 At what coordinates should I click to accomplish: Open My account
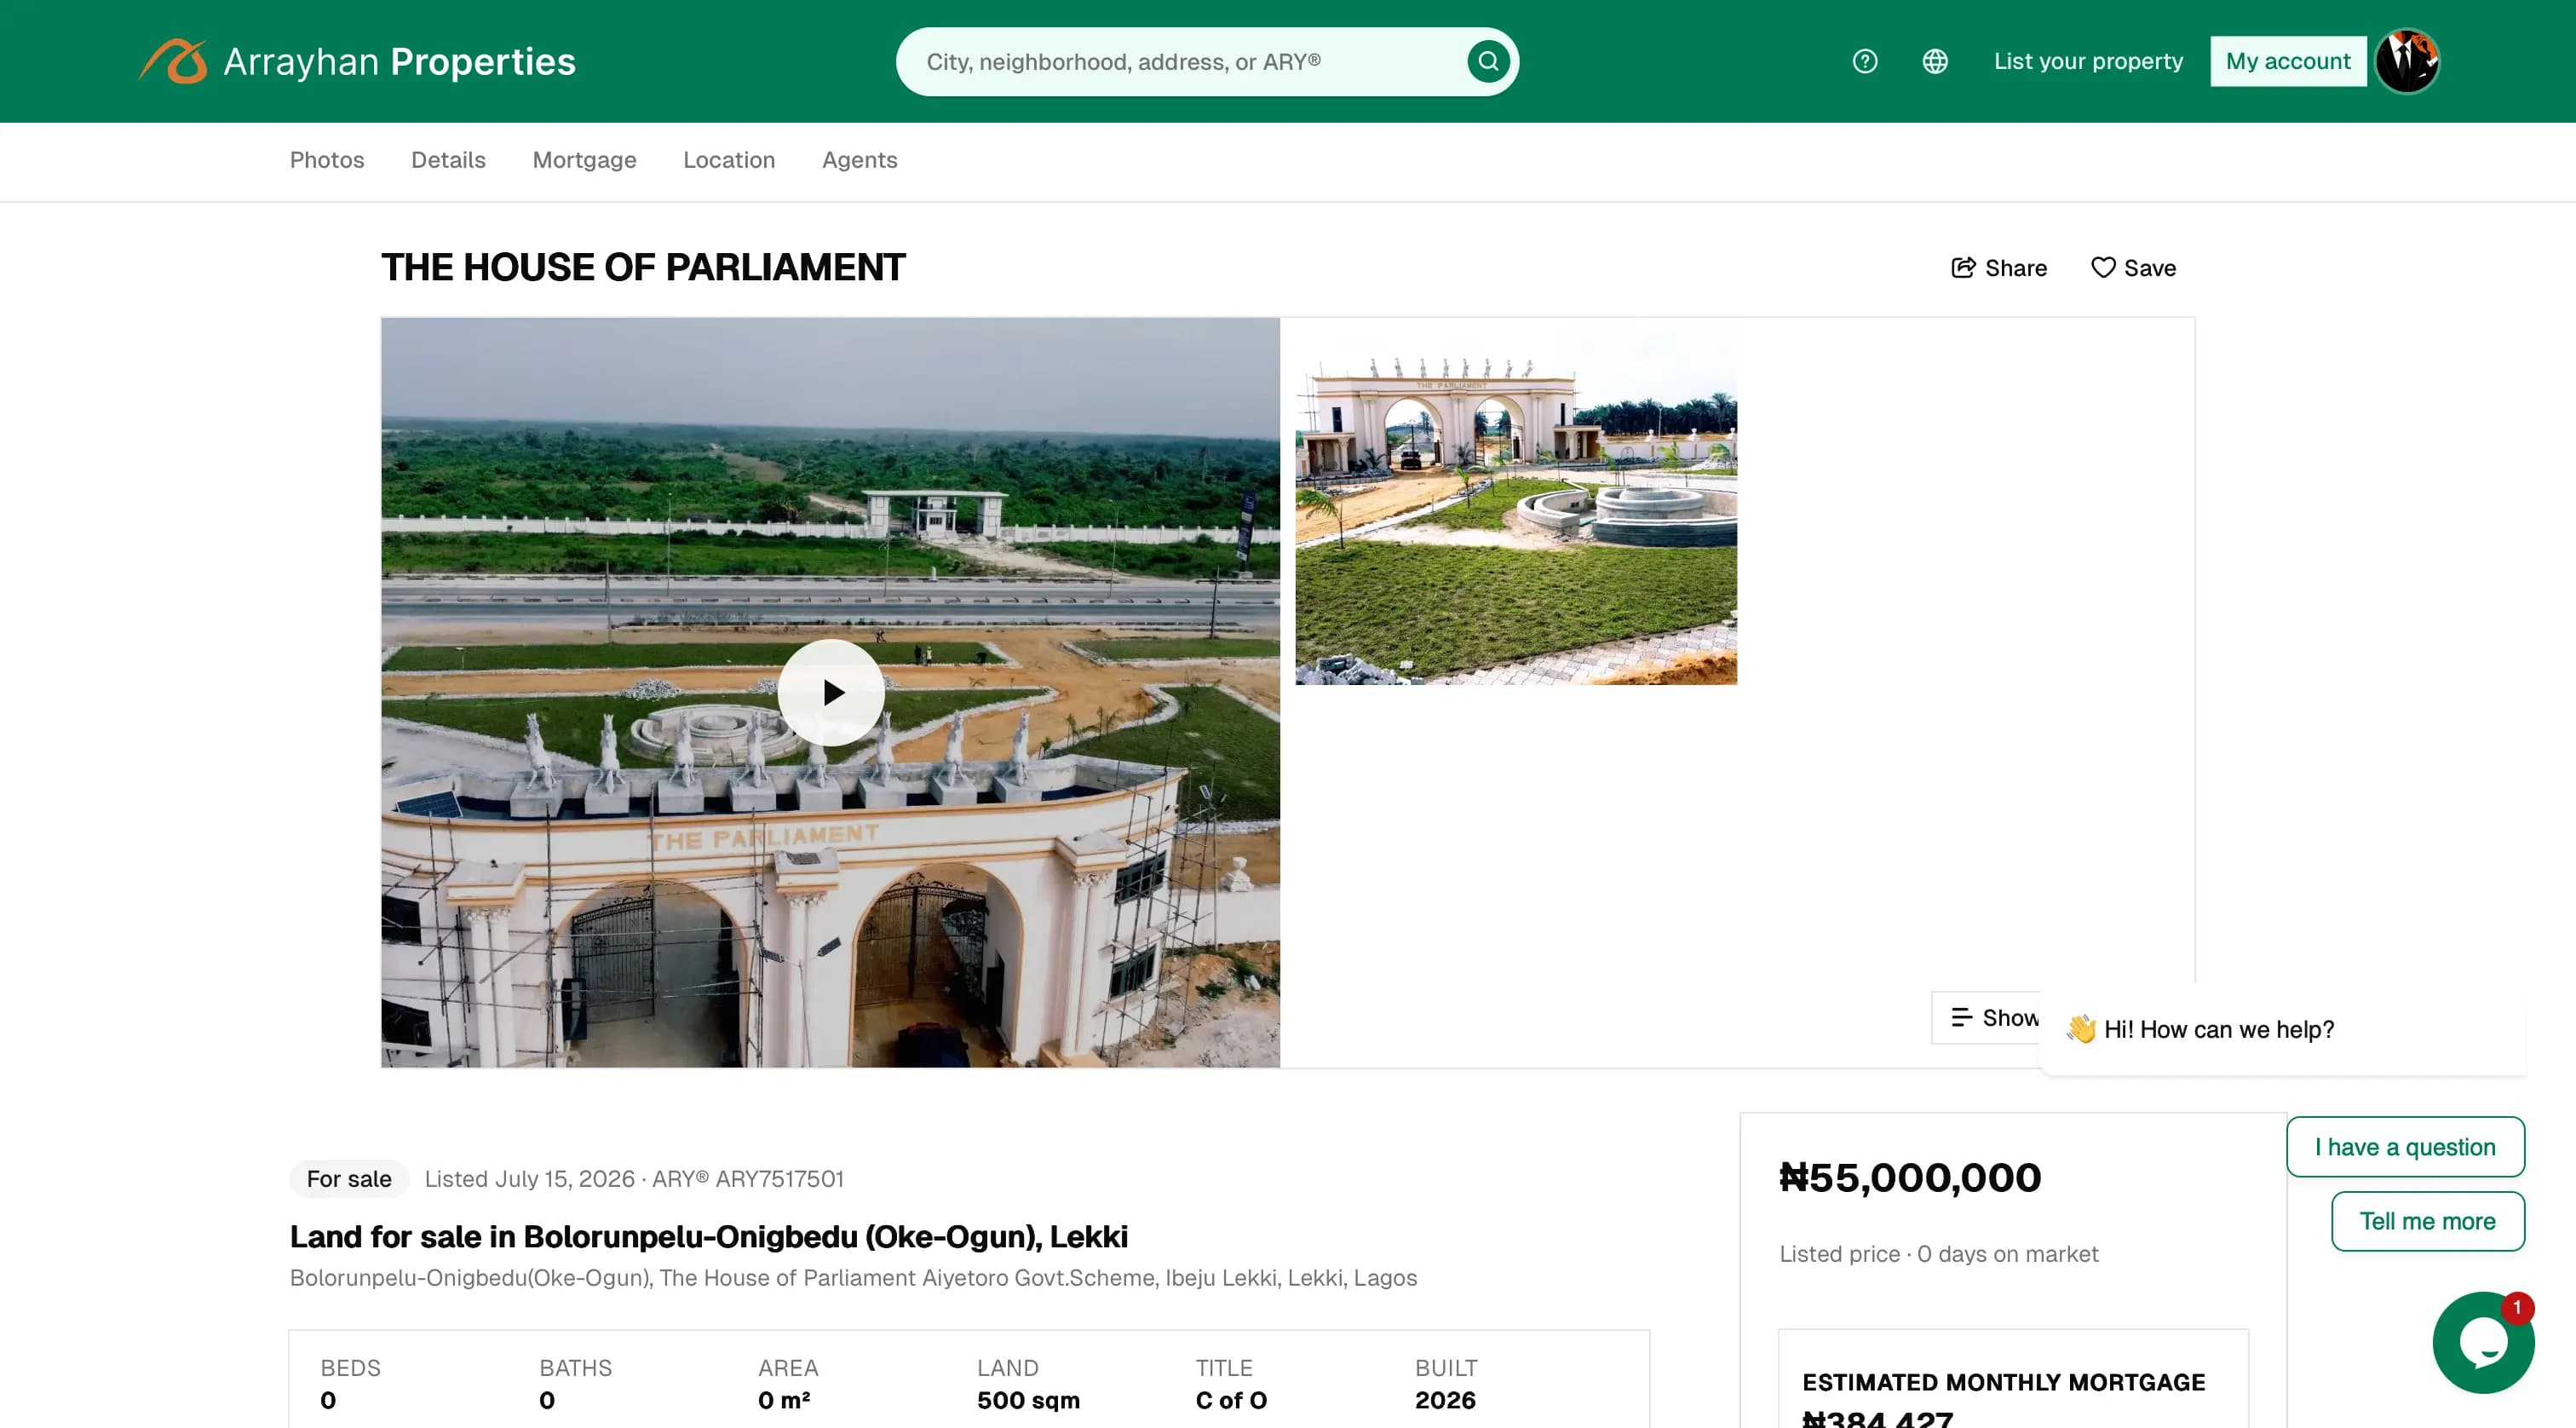click(x=2288, y=61)
